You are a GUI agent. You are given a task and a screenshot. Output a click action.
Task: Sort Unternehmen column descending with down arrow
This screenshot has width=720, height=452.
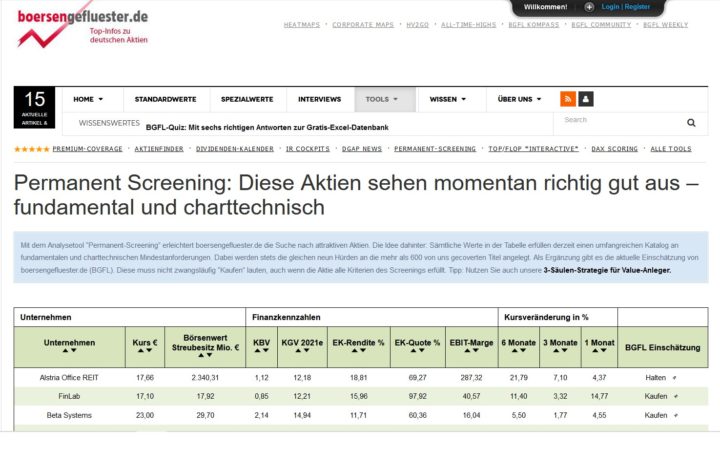pos(73,350)
